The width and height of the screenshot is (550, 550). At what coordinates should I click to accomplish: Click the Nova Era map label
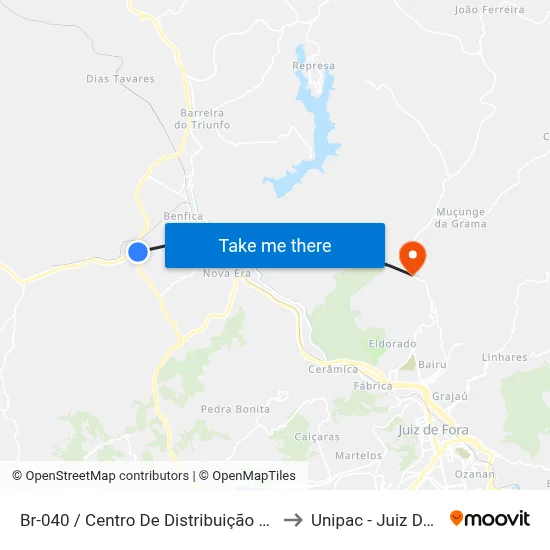(227, 273)
